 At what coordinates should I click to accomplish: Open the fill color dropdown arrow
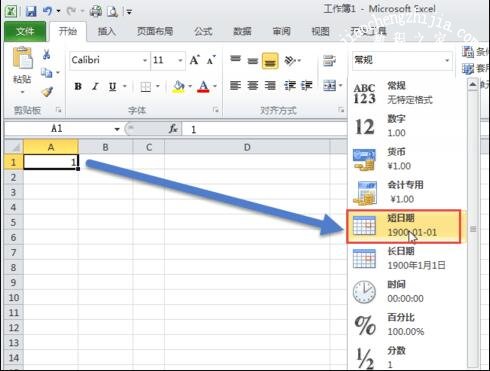tap(190, 87)
